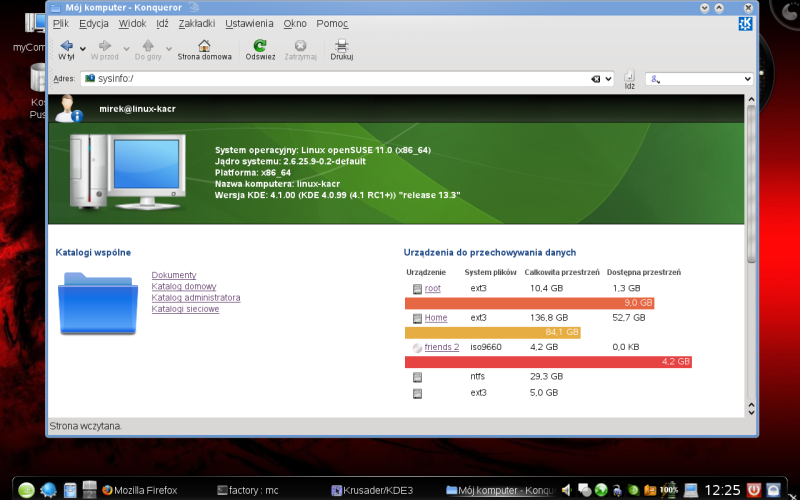Click the computer illustration in green banner
Image resolution: width=800 pixels, height=500 pixels.
pos(128,172)
